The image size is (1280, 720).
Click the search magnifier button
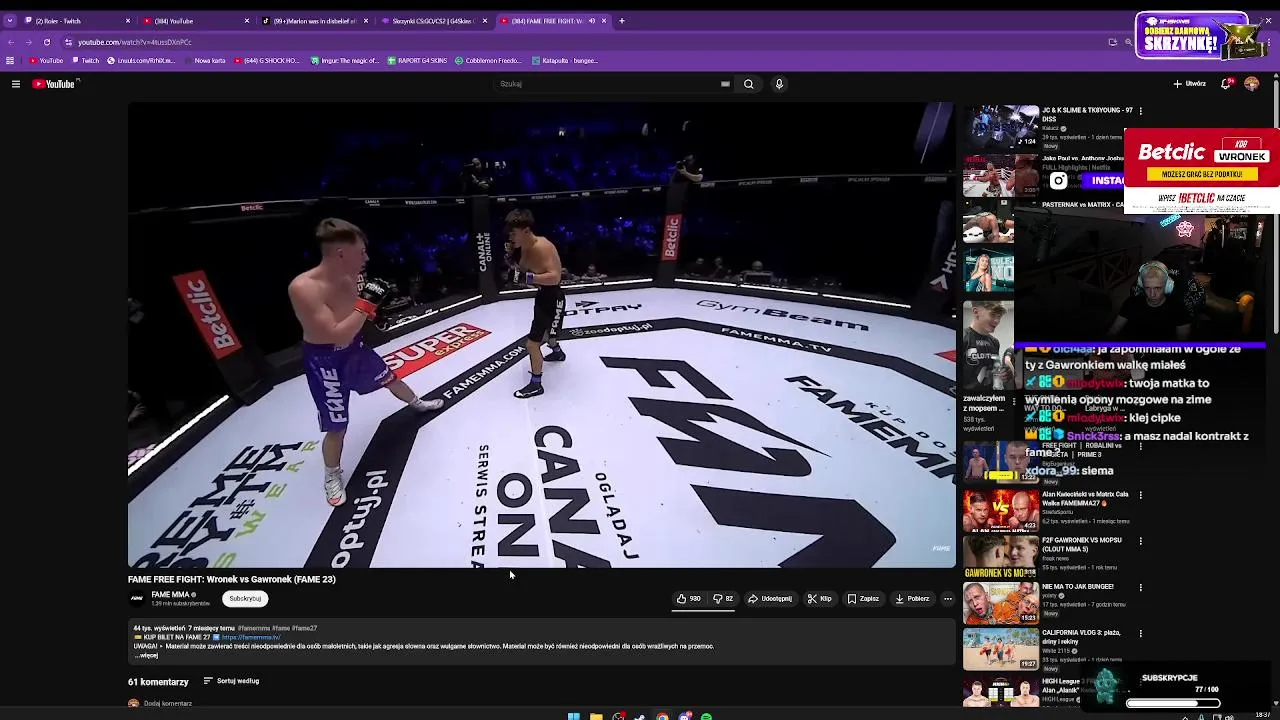pyautogui.click(x=748, y=84)
